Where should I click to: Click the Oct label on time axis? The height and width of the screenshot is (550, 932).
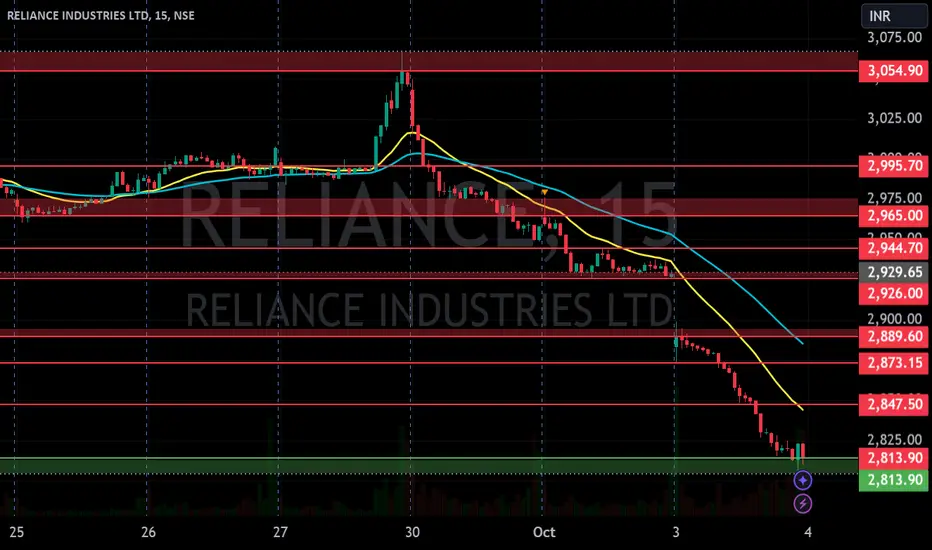tap(544, 532)
